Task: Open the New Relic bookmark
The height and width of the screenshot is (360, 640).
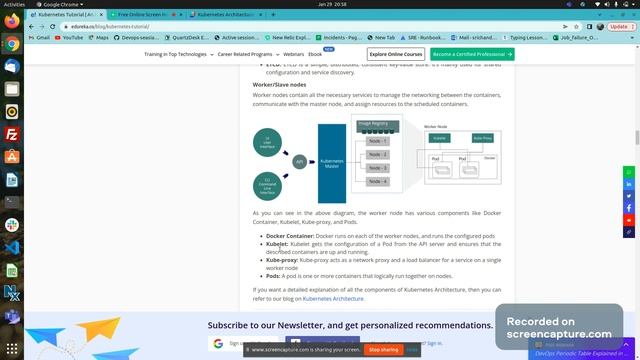Action: (287, 38)
